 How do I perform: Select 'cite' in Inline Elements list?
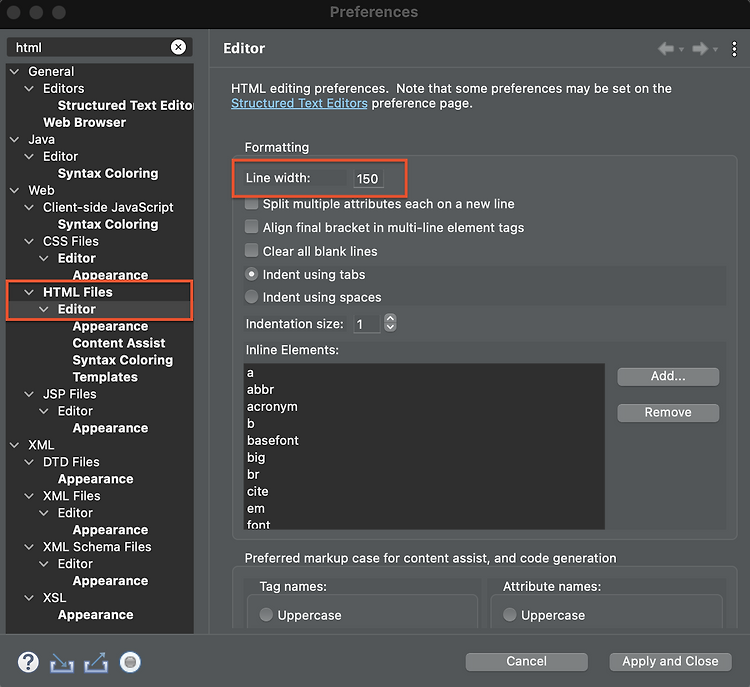pyautogui.click(x=257, y=491)
